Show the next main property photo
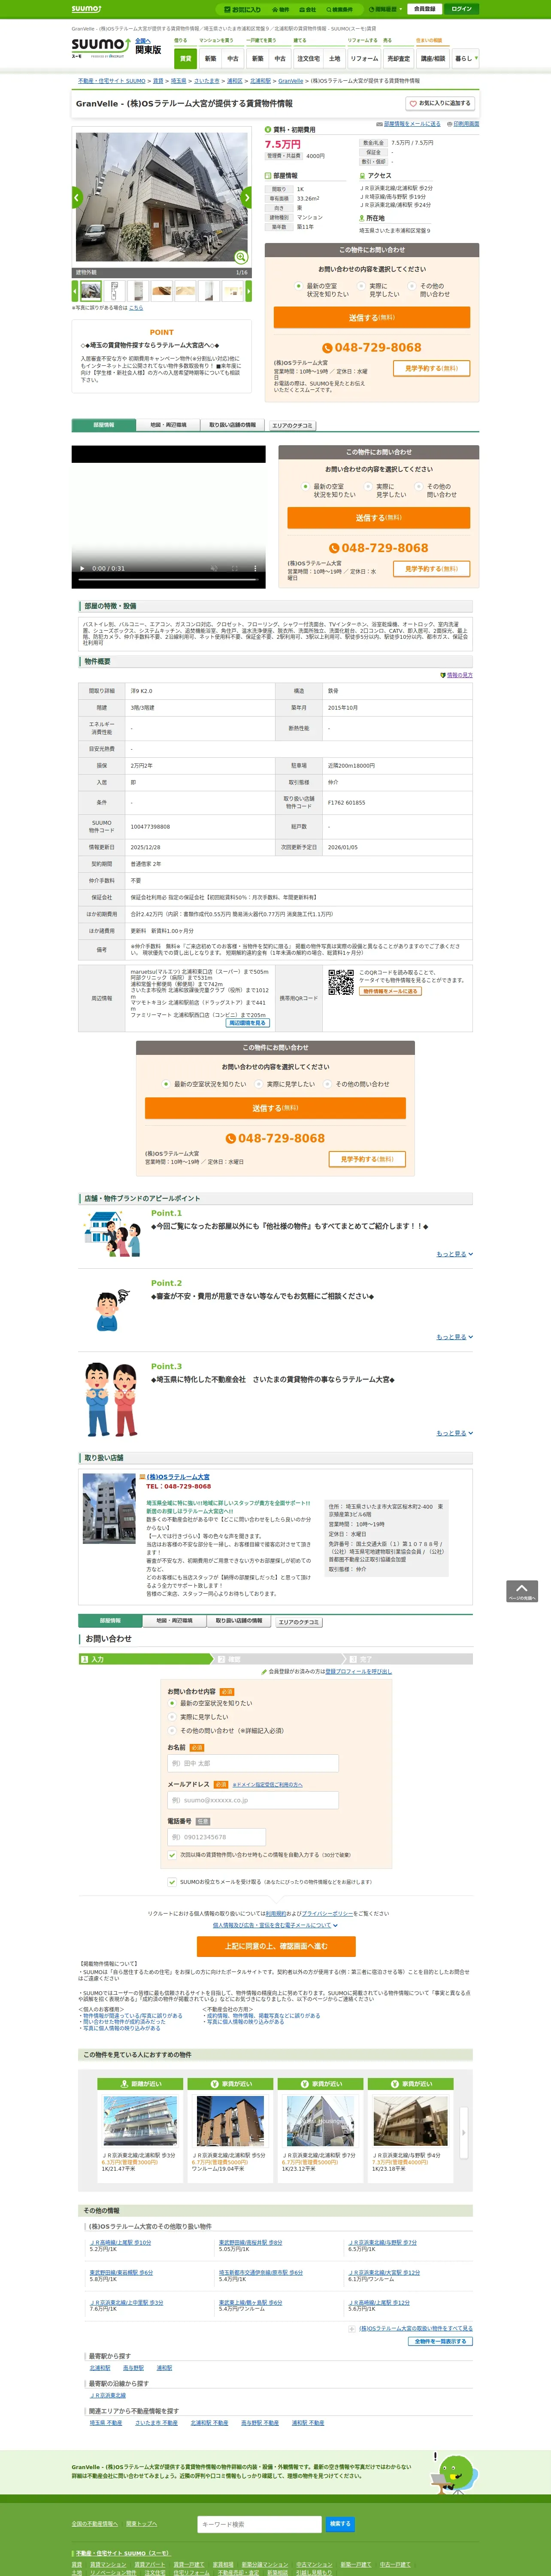This screenshot has height=2576, width=551. 248,197
